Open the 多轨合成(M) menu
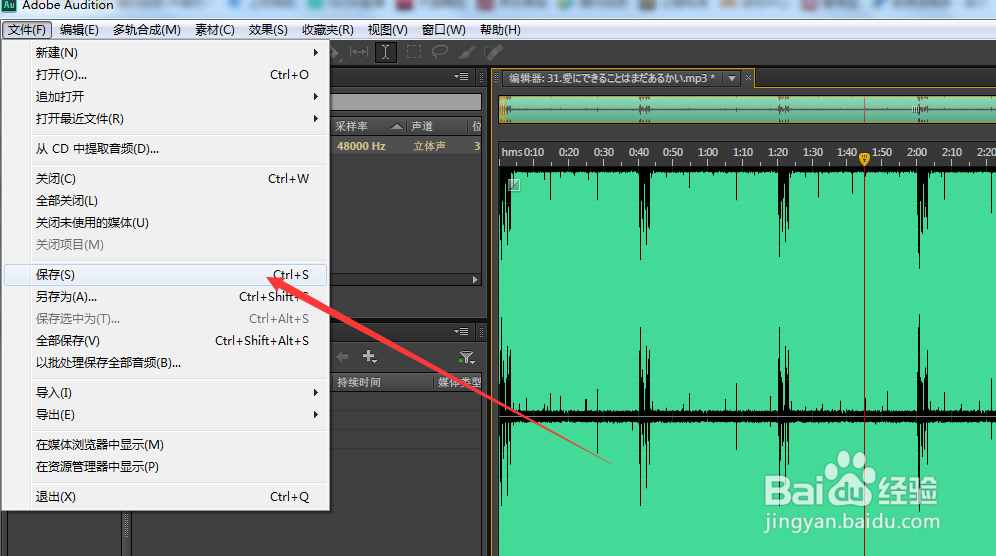 [x=147, y=30]
